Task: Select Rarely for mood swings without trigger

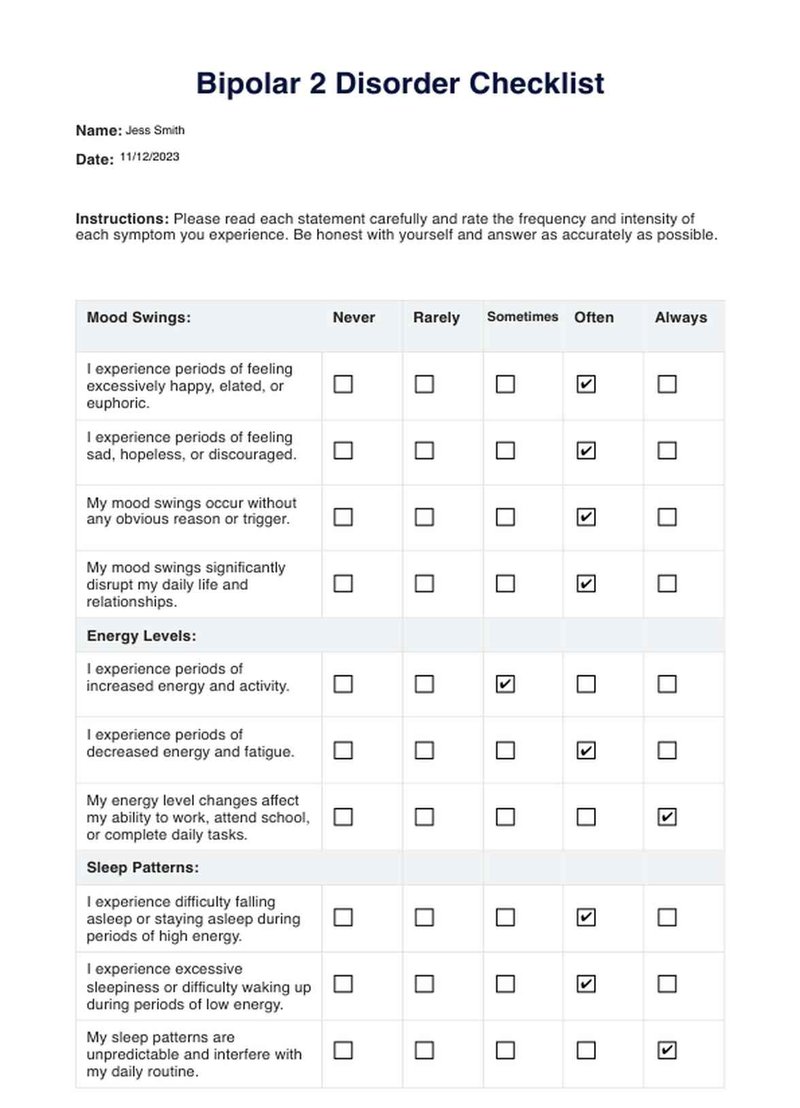Action: (x=424, y=517)
